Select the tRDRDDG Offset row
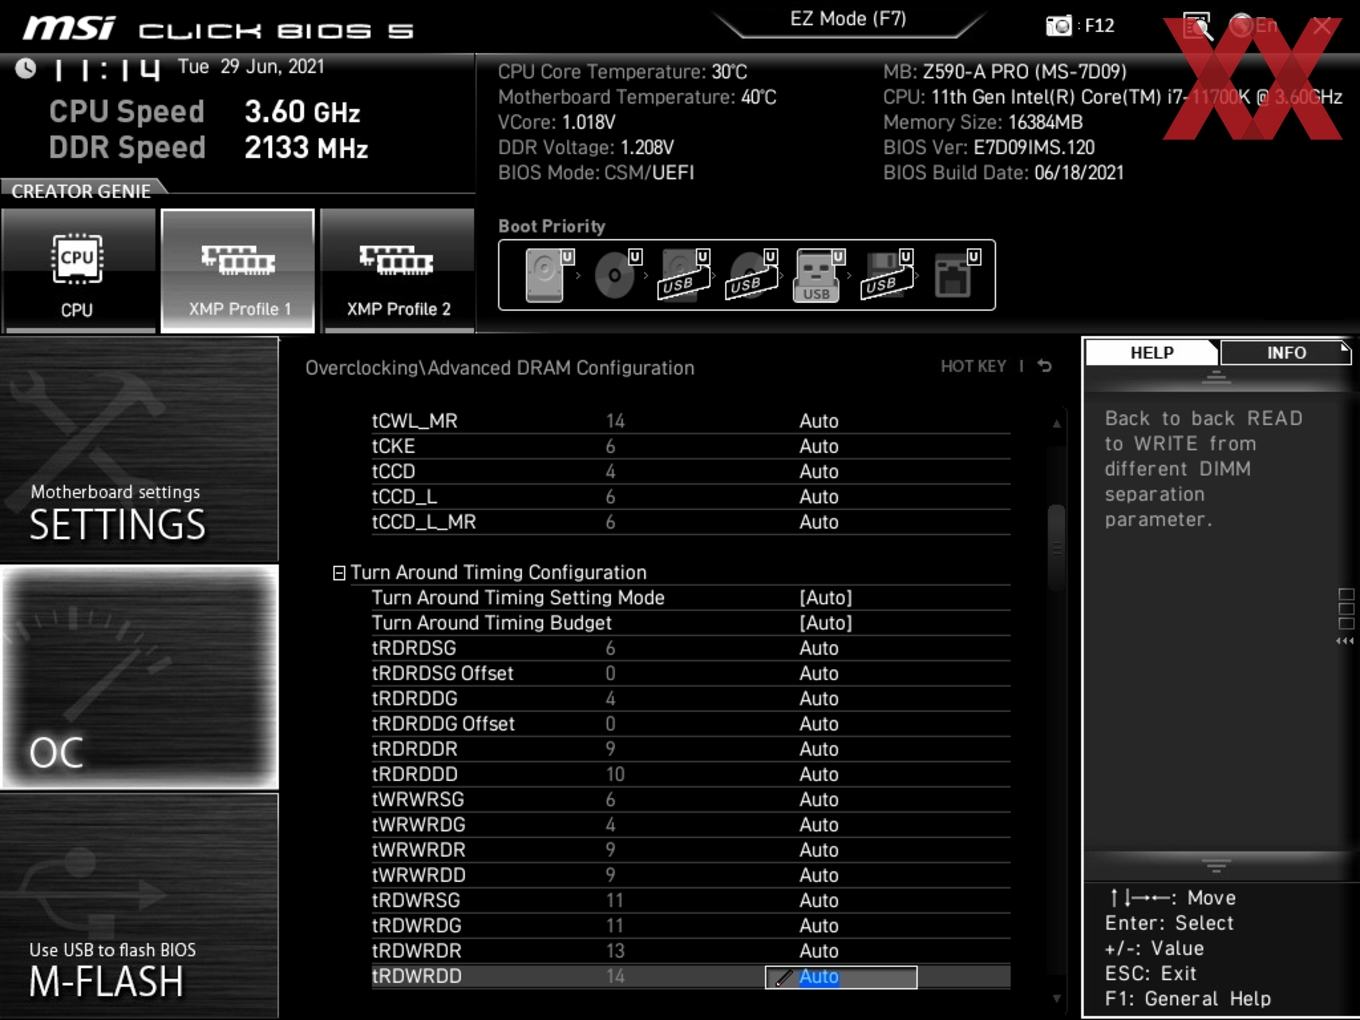Image resolution: width=1360 pixels, height=1020 pixels. (x=690, y=723)
